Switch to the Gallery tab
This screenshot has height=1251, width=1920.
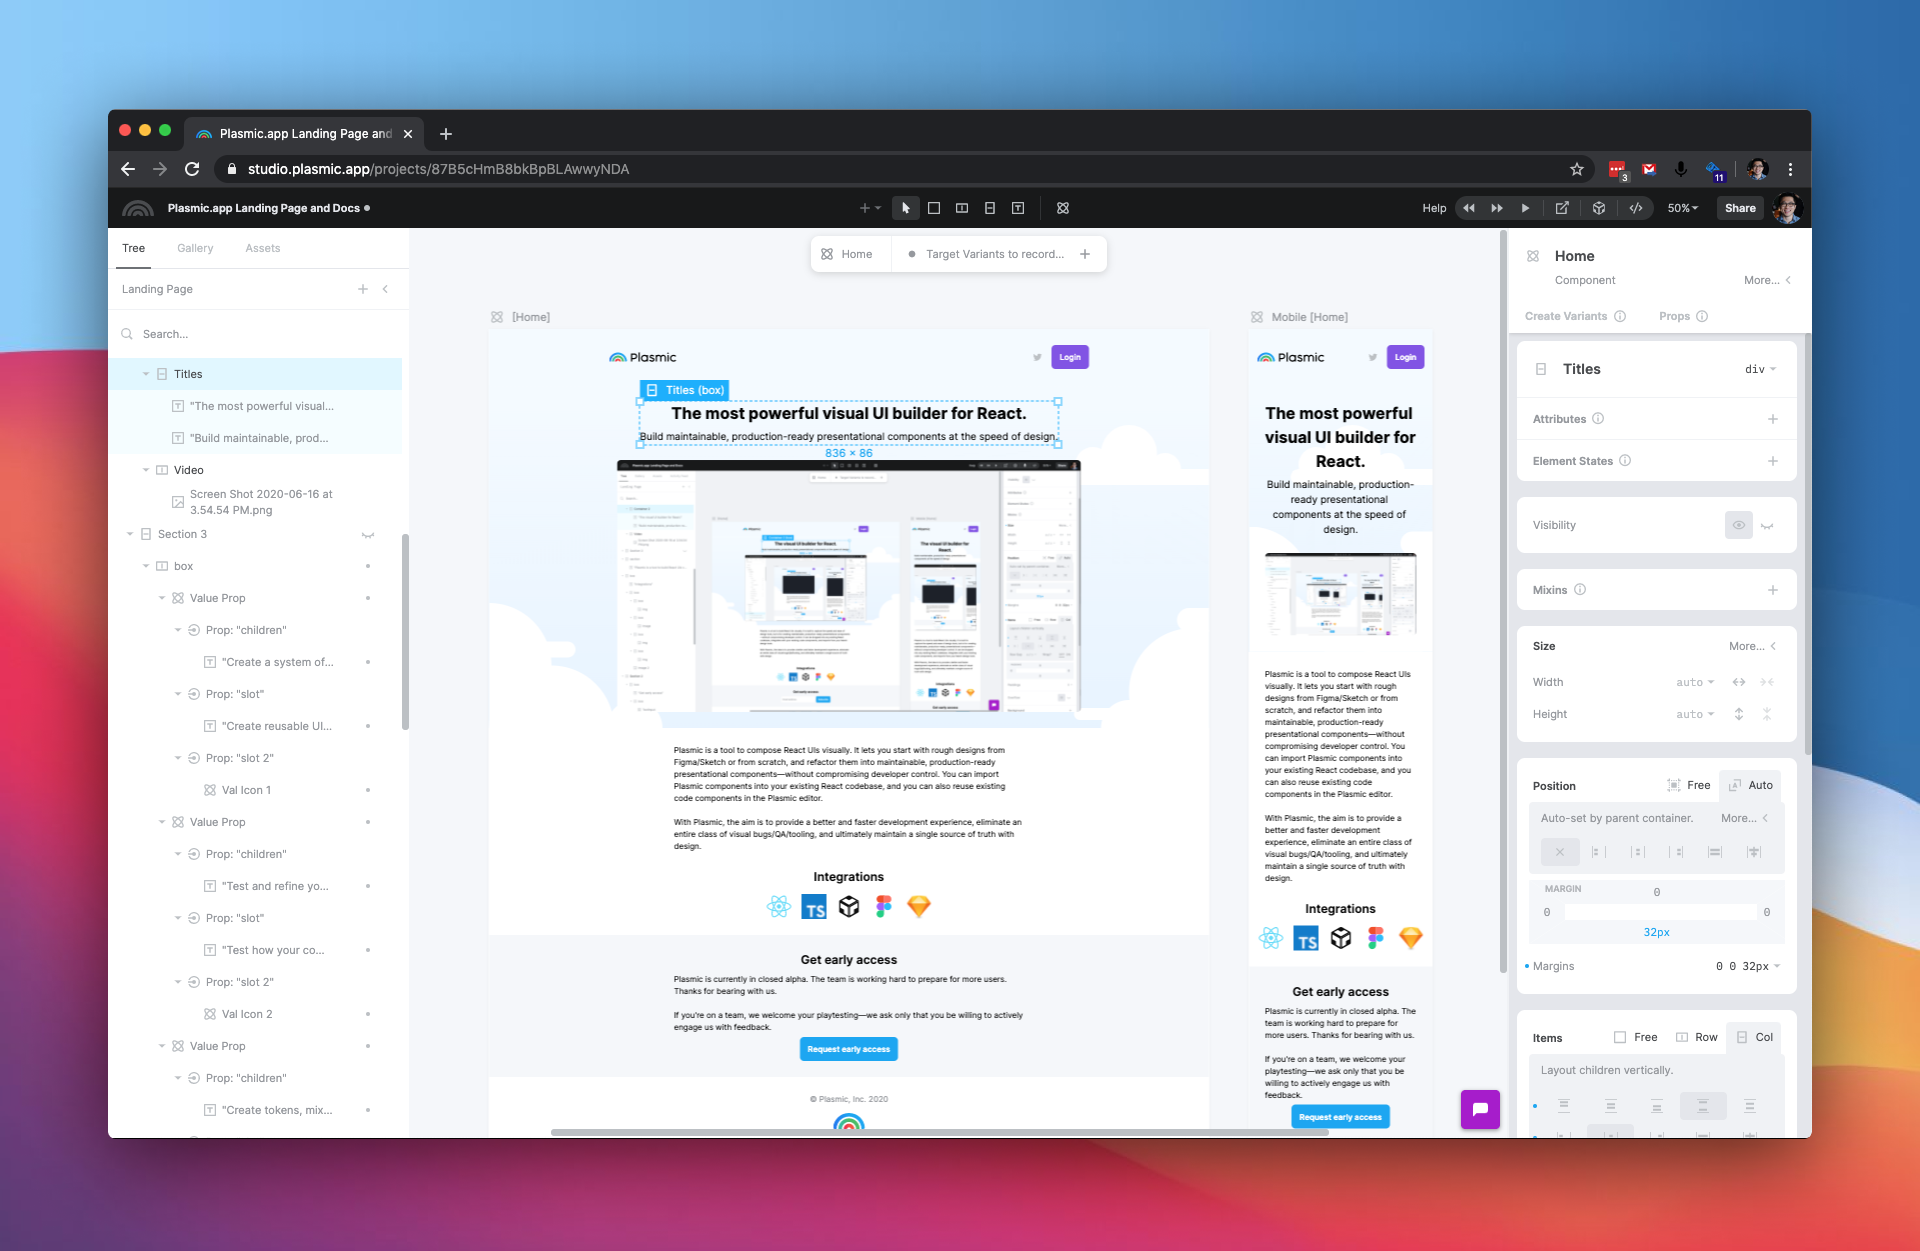(x=196, y=248)
